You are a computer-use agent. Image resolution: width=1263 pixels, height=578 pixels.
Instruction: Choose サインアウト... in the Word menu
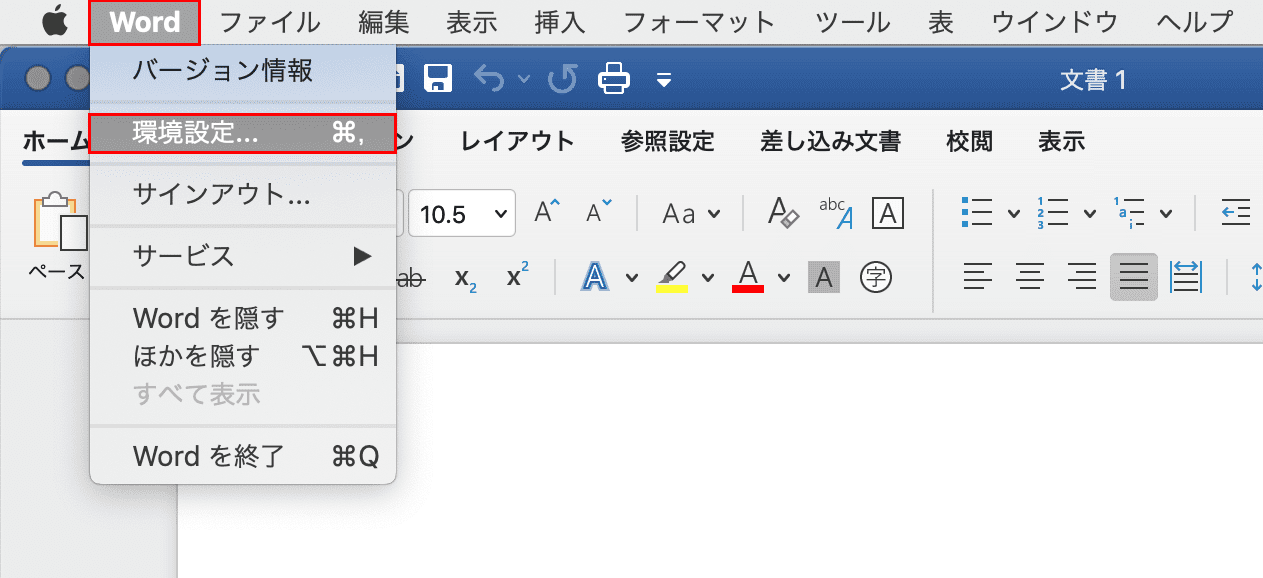(x=243, y=194)
